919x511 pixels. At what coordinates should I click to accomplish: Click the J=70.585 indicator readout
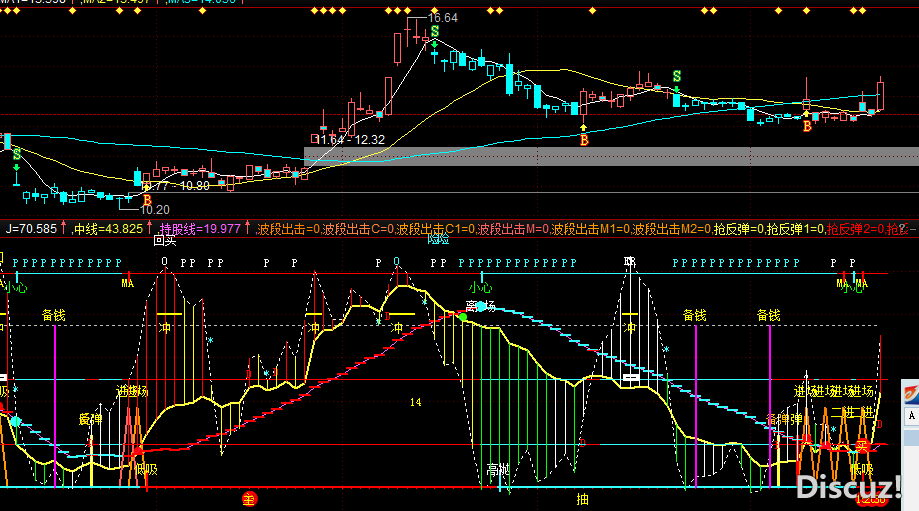(x=32, y=229)
